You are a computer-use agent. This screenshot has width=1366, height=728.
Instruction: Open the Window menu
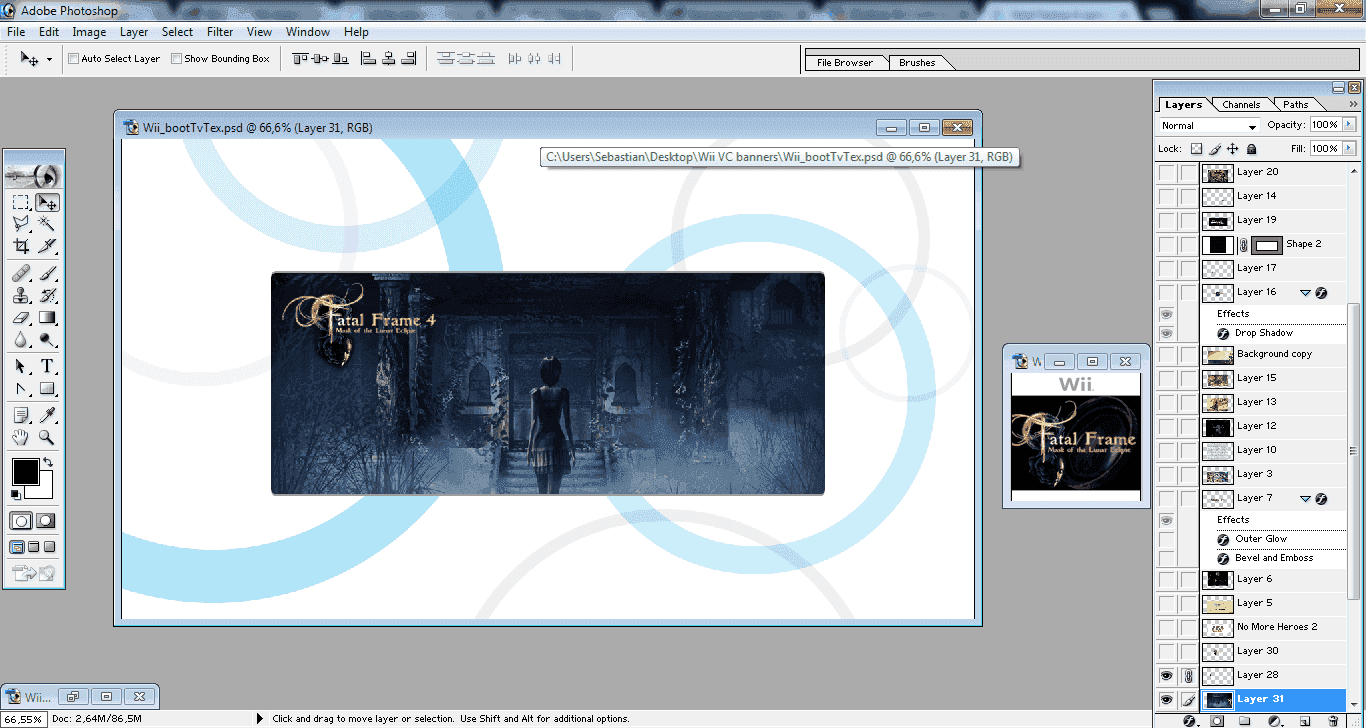308,32
